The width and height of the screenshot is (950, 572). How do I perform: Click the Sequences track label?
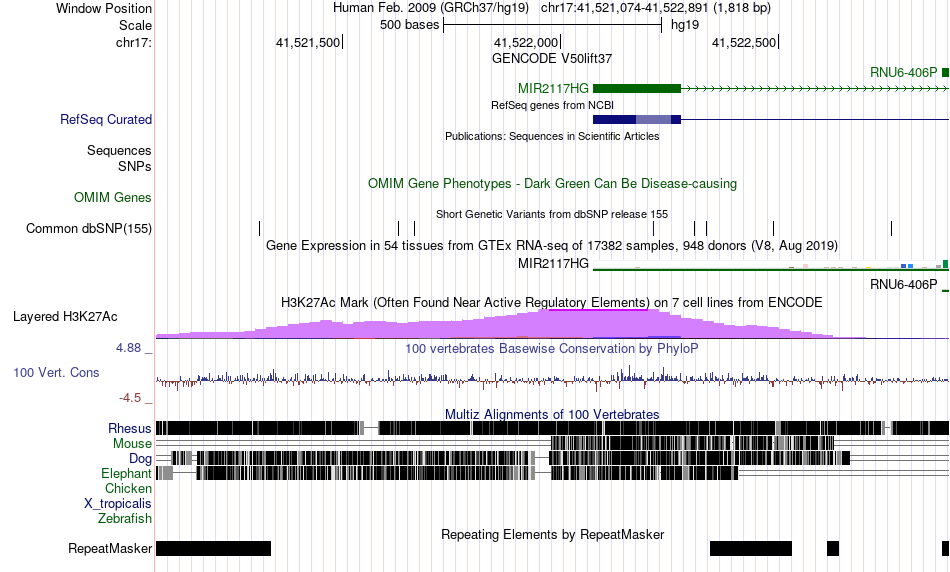119,150
